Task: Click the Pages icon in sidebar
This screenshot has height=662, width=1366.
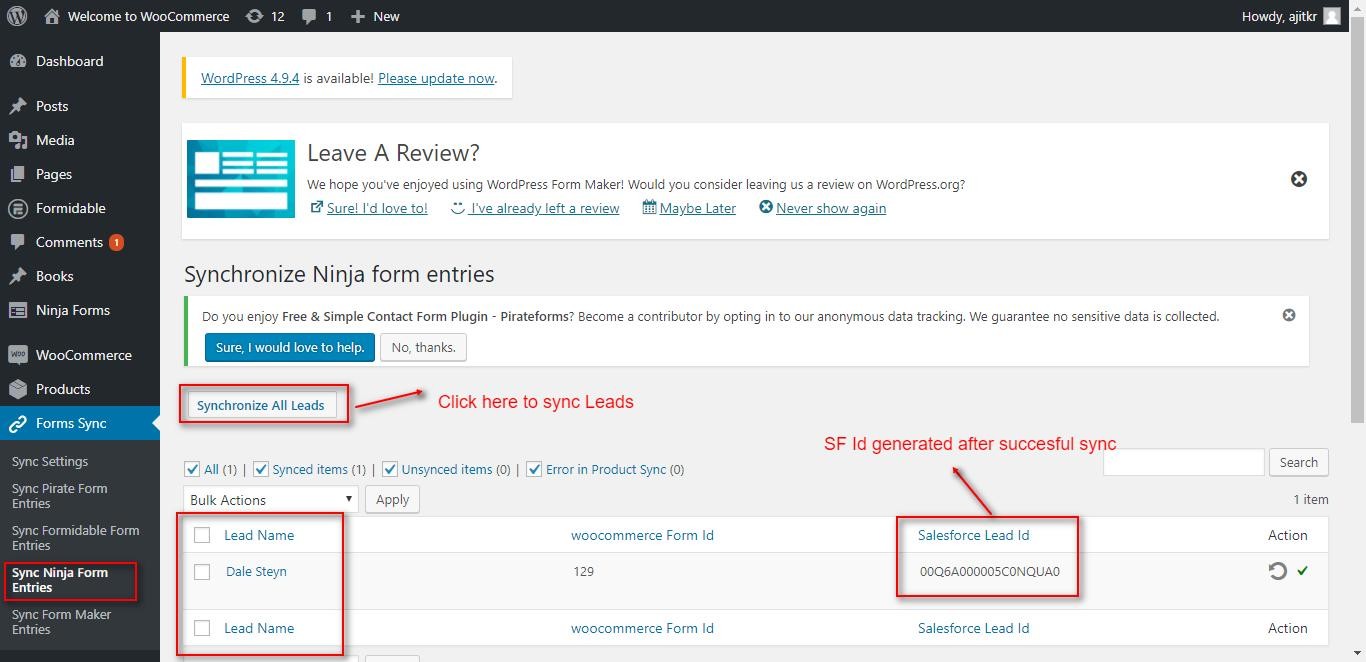Action: tap(18, 174)
